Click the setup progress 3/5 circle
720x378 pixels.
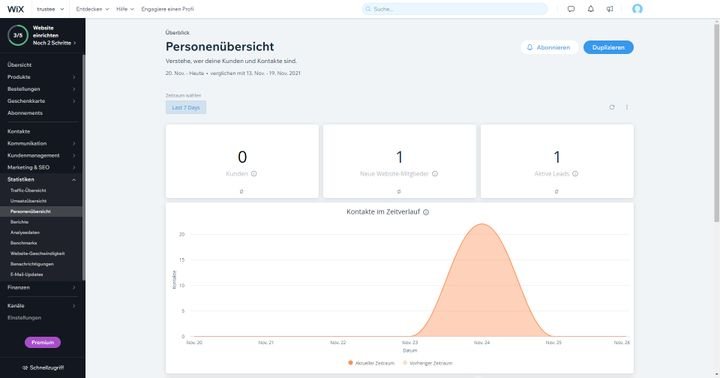[x=18, y=35]
